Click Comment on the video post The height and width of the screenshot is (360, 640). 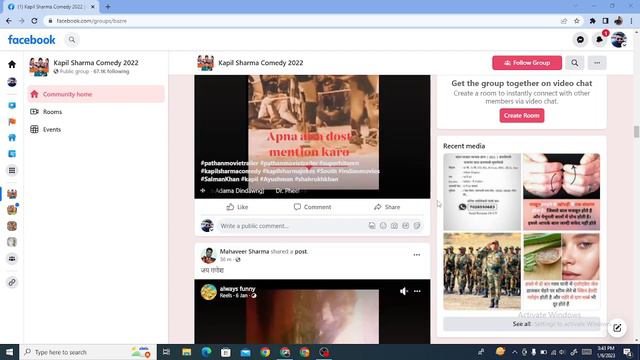click(312, 207)
